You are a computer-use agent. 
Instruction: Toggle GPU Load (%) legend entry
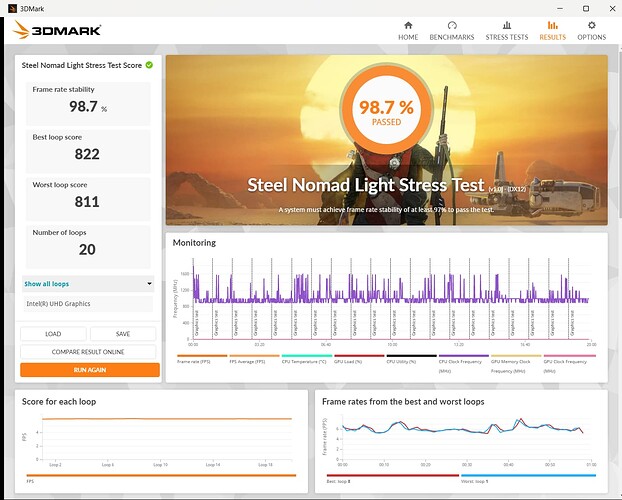359,359
